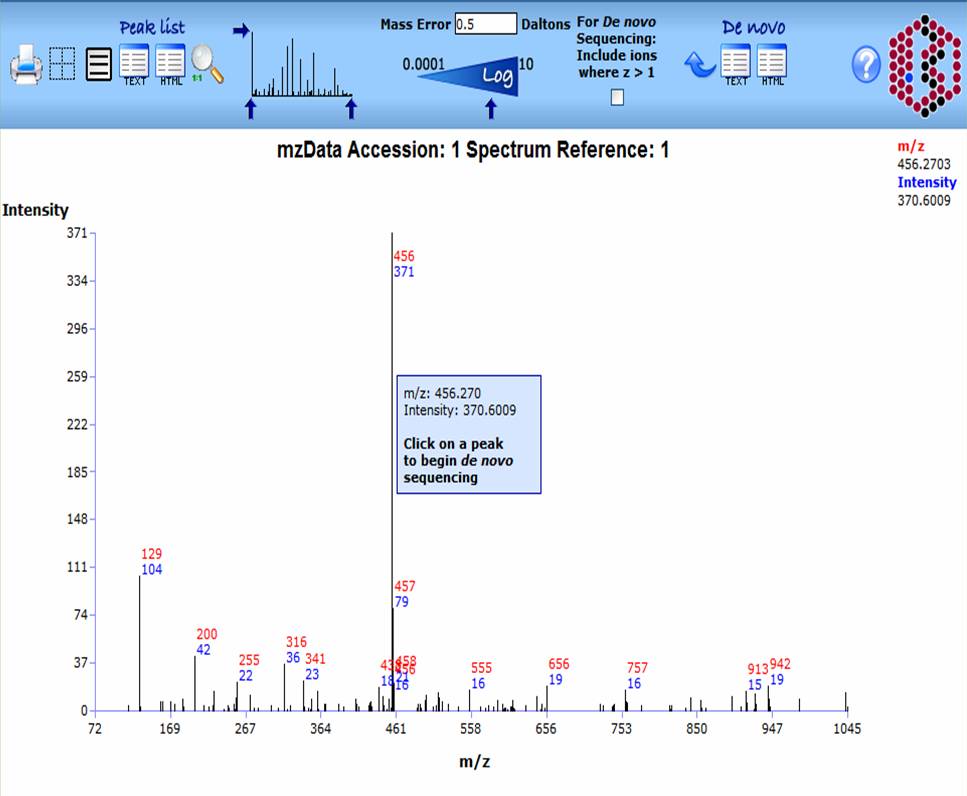This screenshot has width=967, height=796.
Task: Export Peak list as TEXT
Action: pos(134,64)
